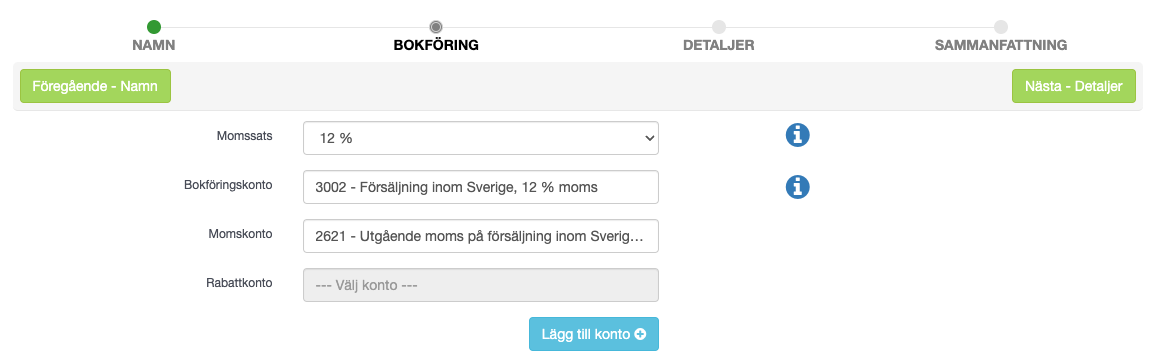Open the info icon next to Bokföringskonto
Image resolution: width=1153 pixels, height=362 pixels.
797,187
